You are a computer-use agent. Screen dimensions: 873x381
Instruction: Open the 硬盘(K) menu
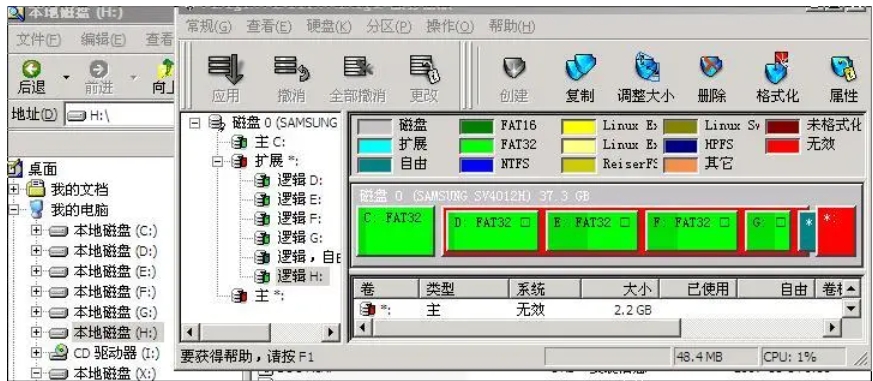tap(329, 26)
